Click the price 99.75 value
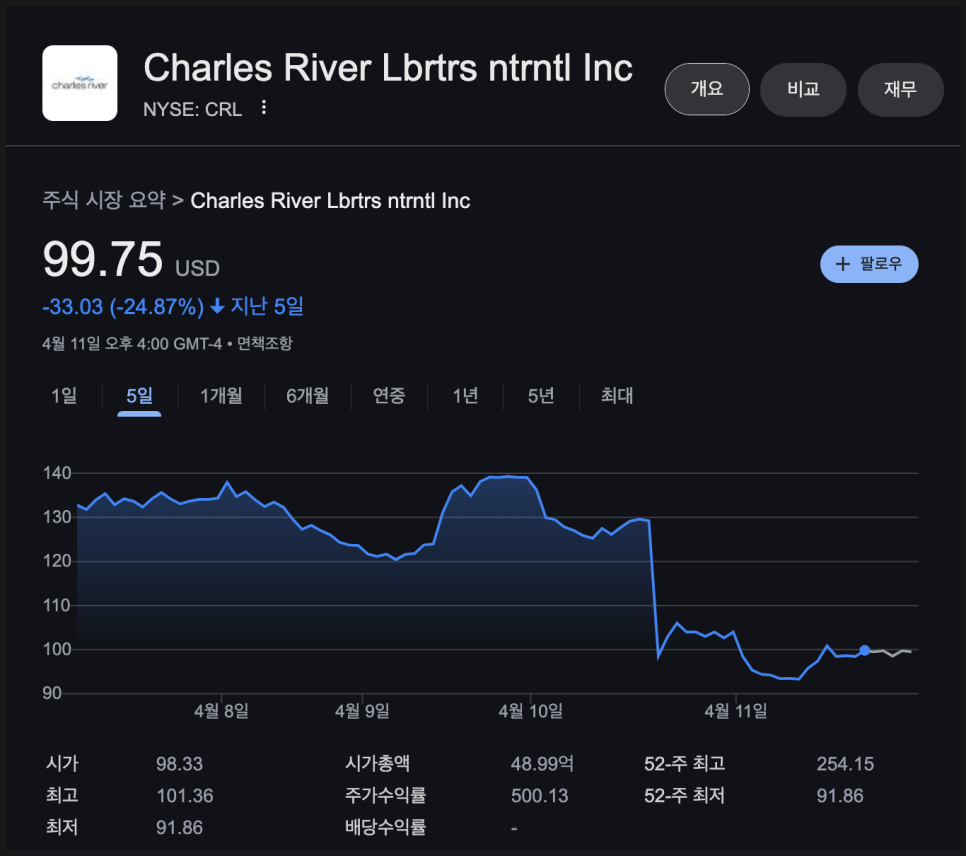The image size is (966, 856). (x=102, y=259)
